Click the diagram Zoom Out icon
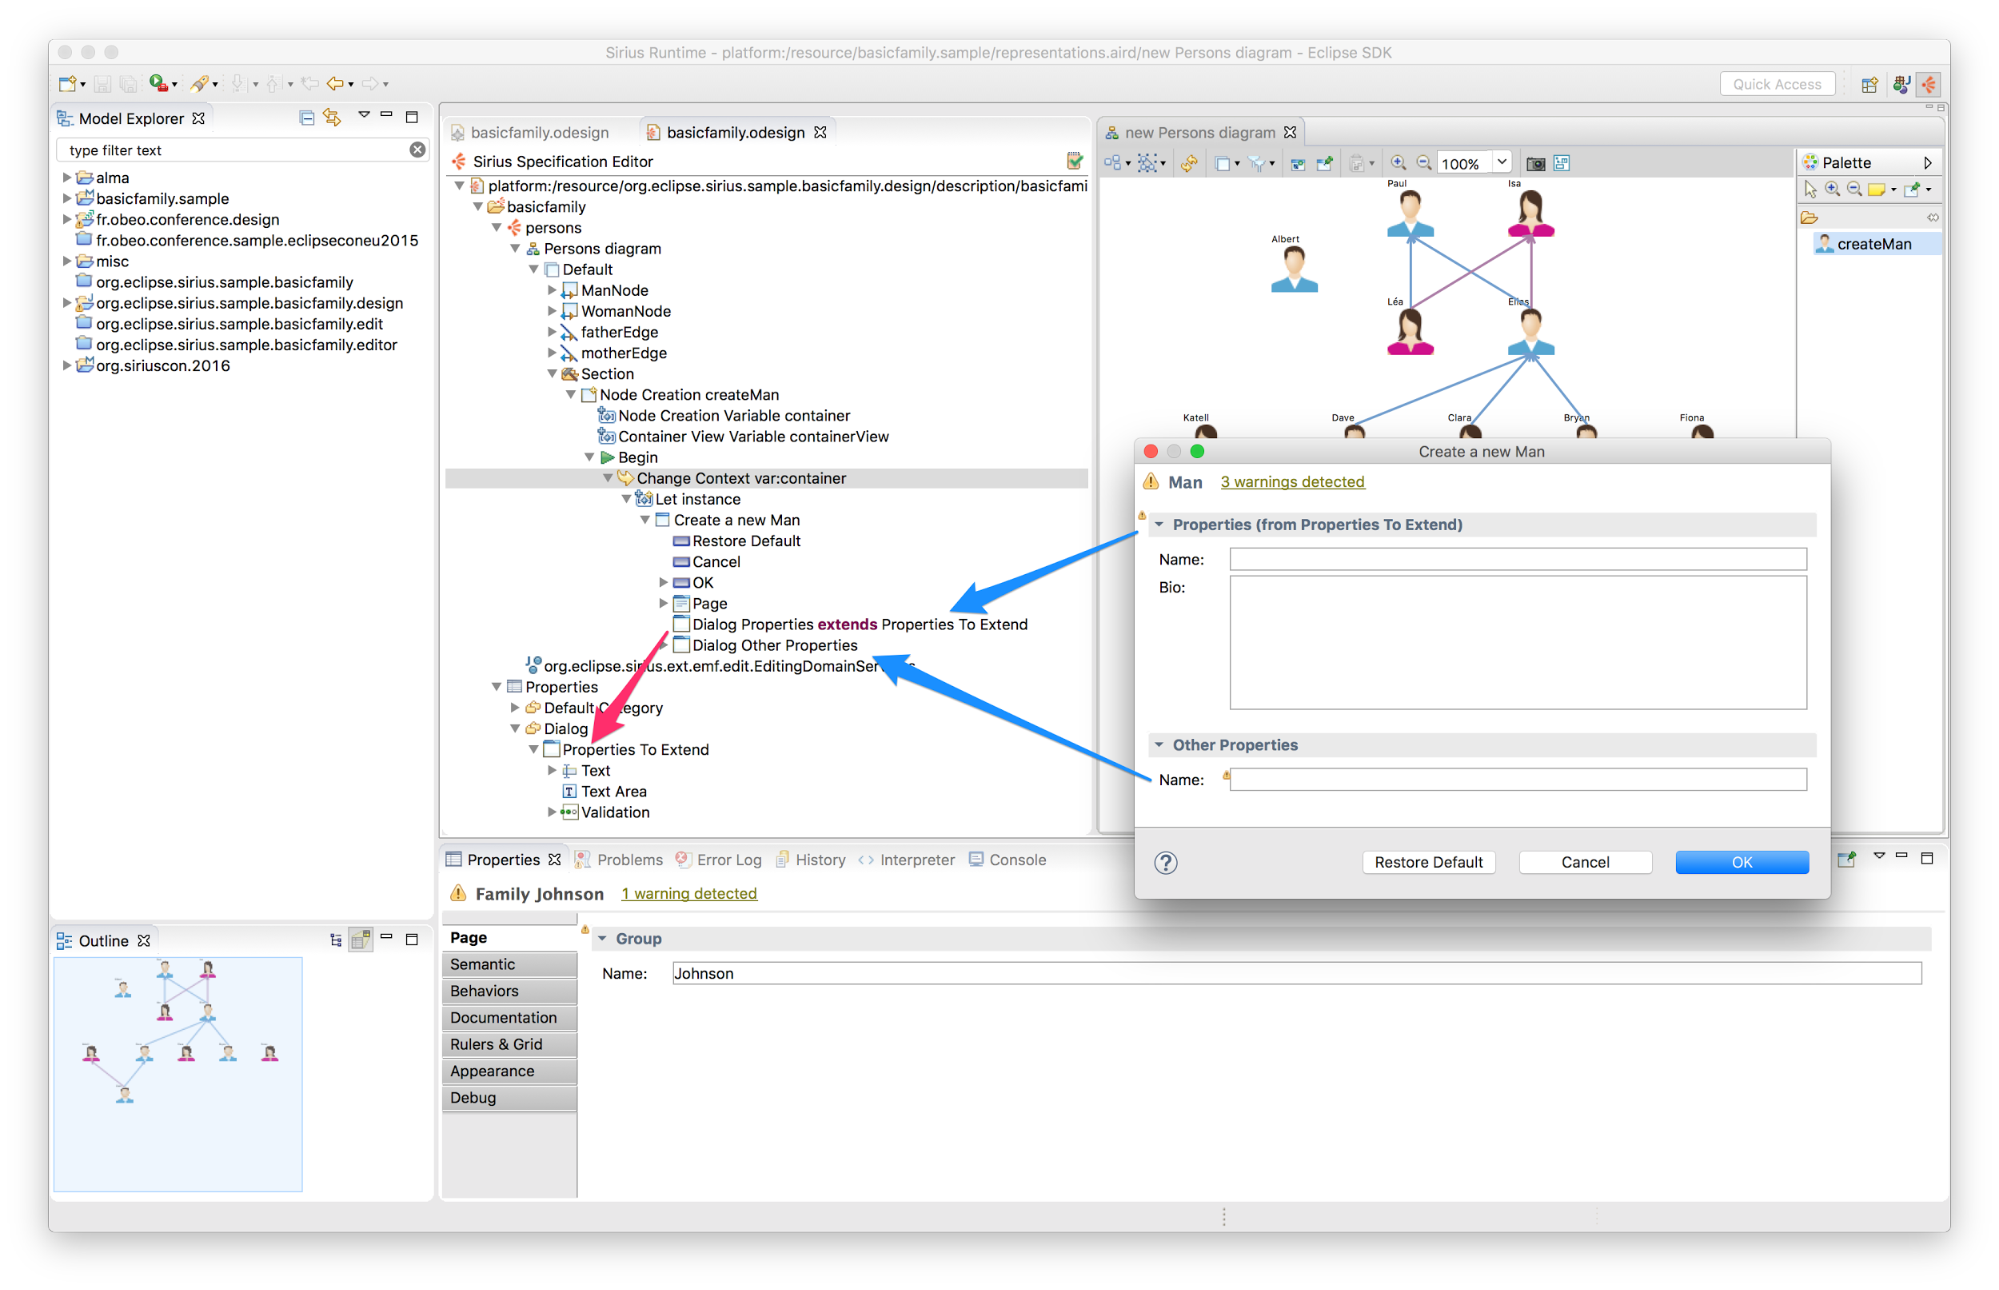Viewport: 1999px width, 1290px height. click(1424, 163)
